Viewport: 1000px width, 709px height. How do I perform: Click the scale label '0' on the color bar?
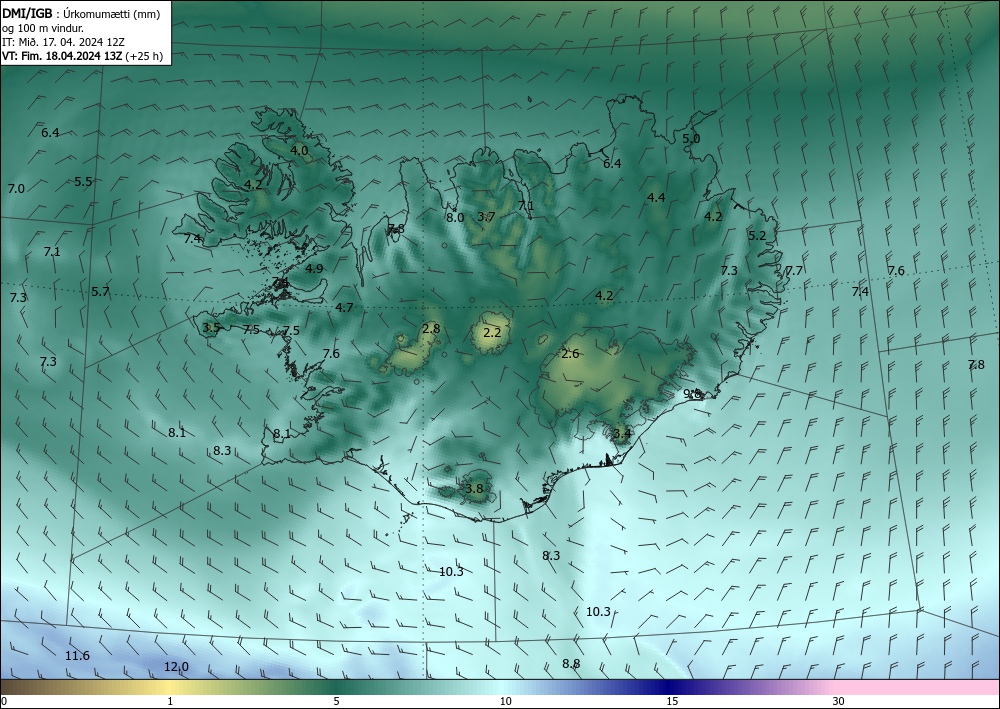pyautogui.click(x=4, y=702)
